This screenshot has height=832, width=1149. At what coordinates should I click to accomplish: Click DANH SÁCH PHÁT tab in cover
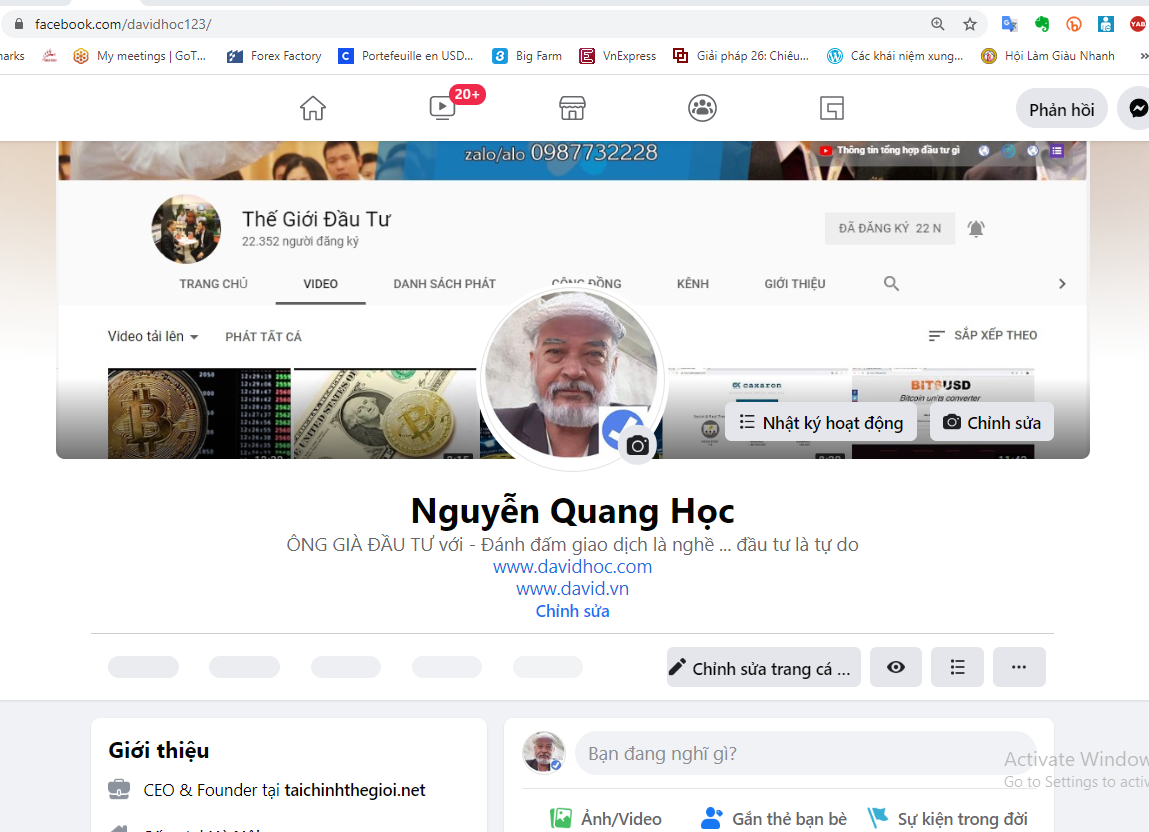coord(444,284)
